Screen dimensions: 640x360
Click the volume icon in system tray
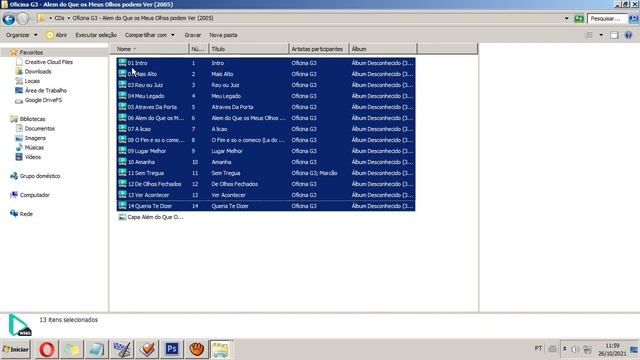pos(575,349)
